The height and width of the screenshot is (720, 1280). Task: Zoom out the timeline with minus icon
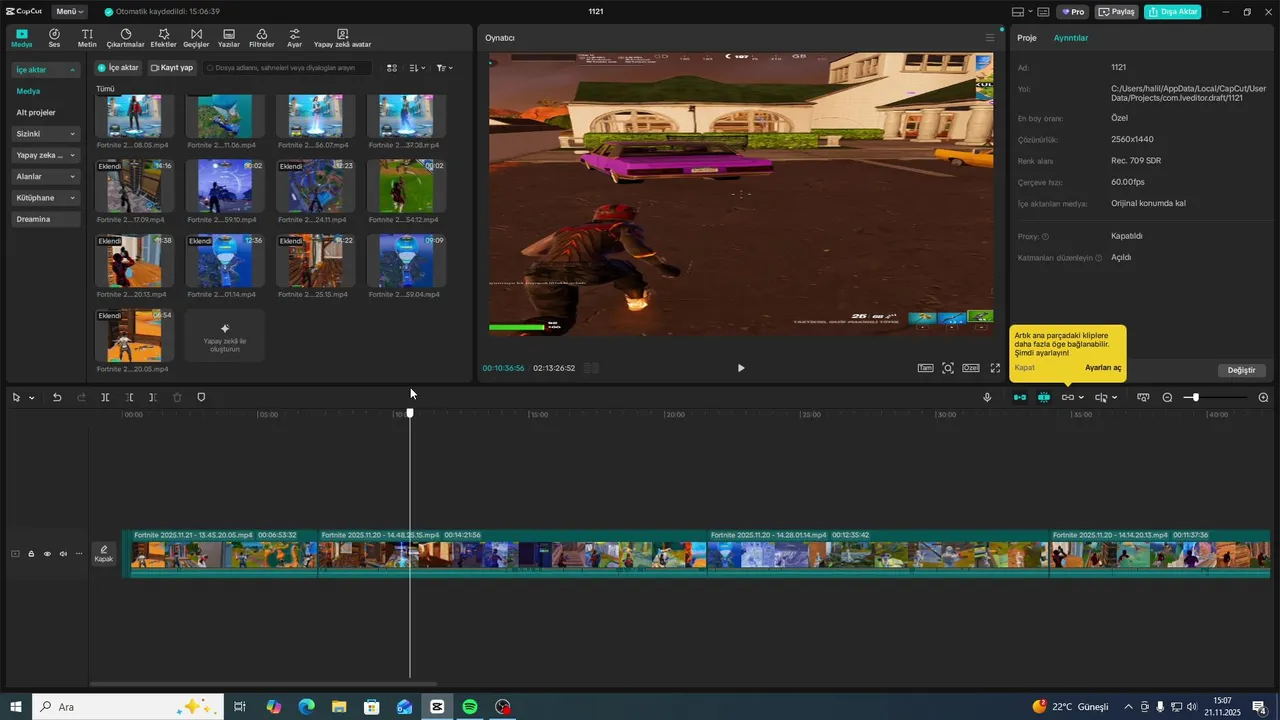[1167, 397]
